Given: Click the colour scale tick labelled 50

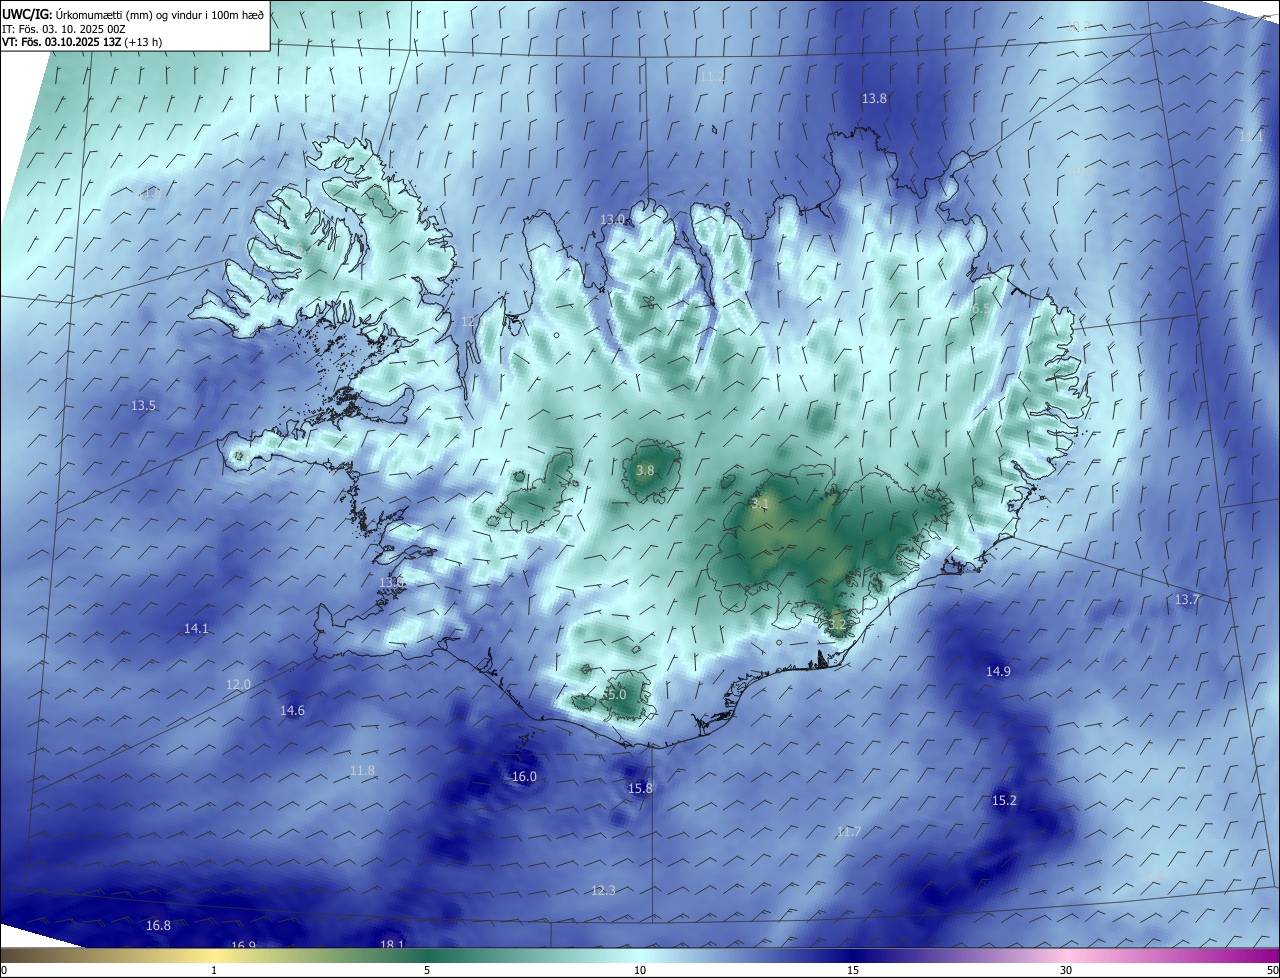Looking at the screenshot, I should click(1272, 970).
